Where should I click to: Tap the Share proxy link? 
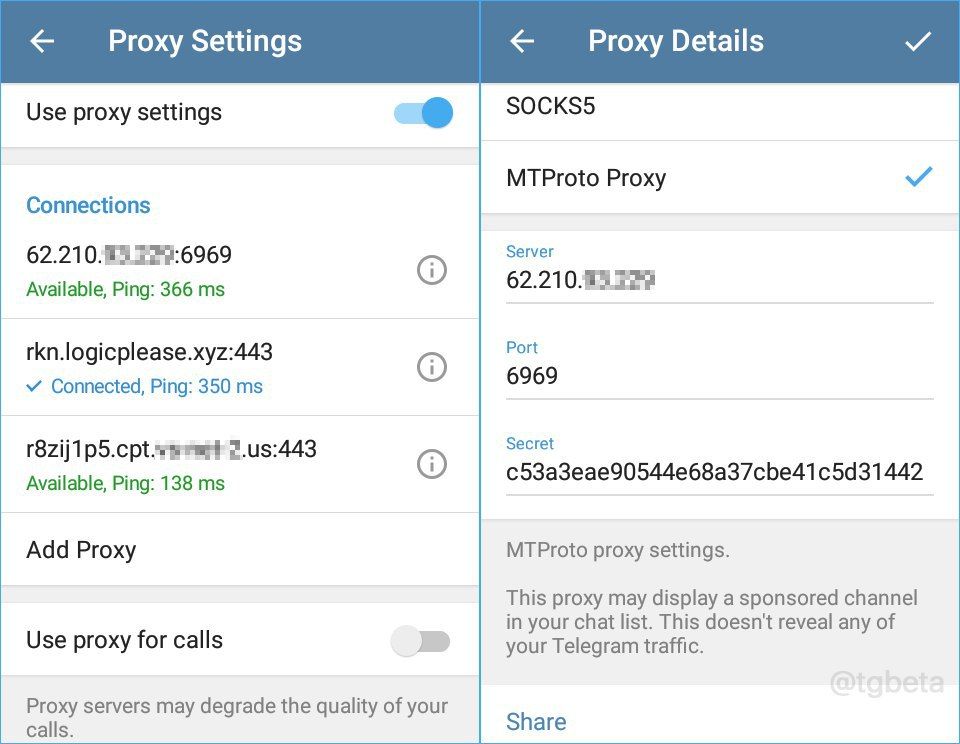pyautogui.click(x=536, y=721)
